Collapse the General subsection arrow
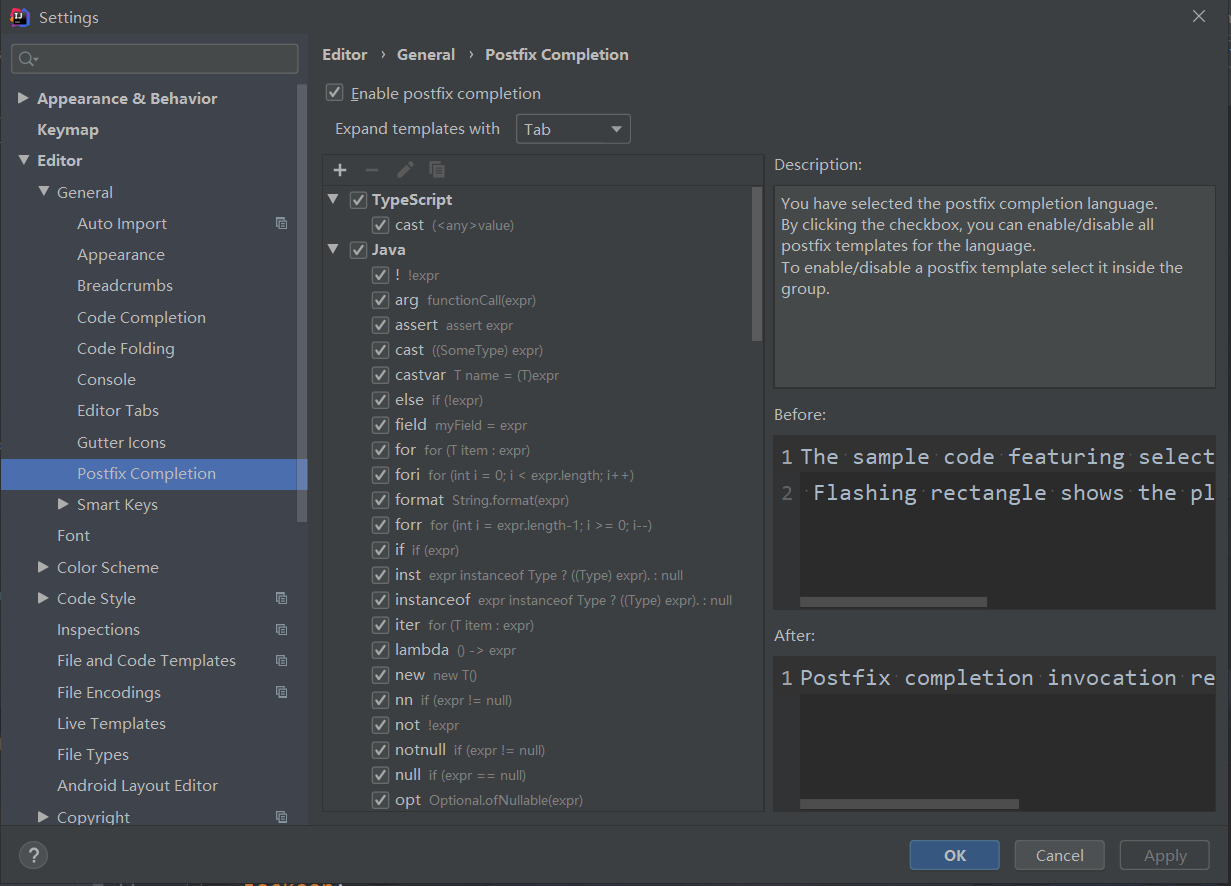Screen dimensions: 1231x886 click(43, 192)
